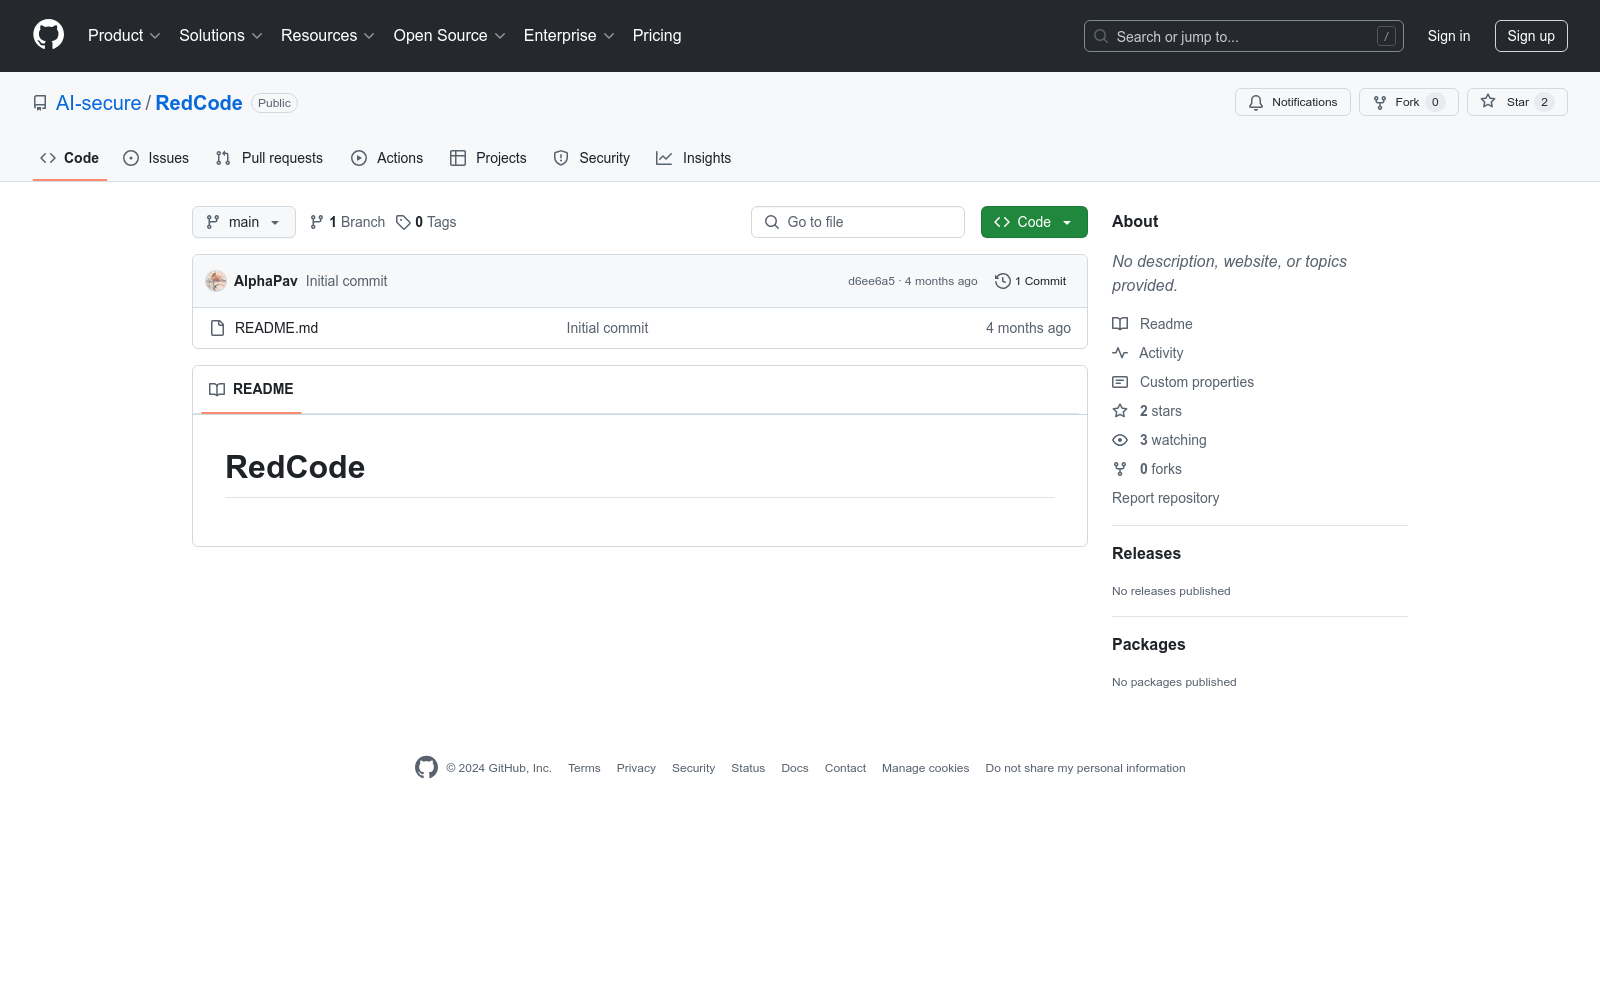Viewport: 1600px width, 1000px height.
Task: Open the RedCode repository link
Action: tap(199, 103)
